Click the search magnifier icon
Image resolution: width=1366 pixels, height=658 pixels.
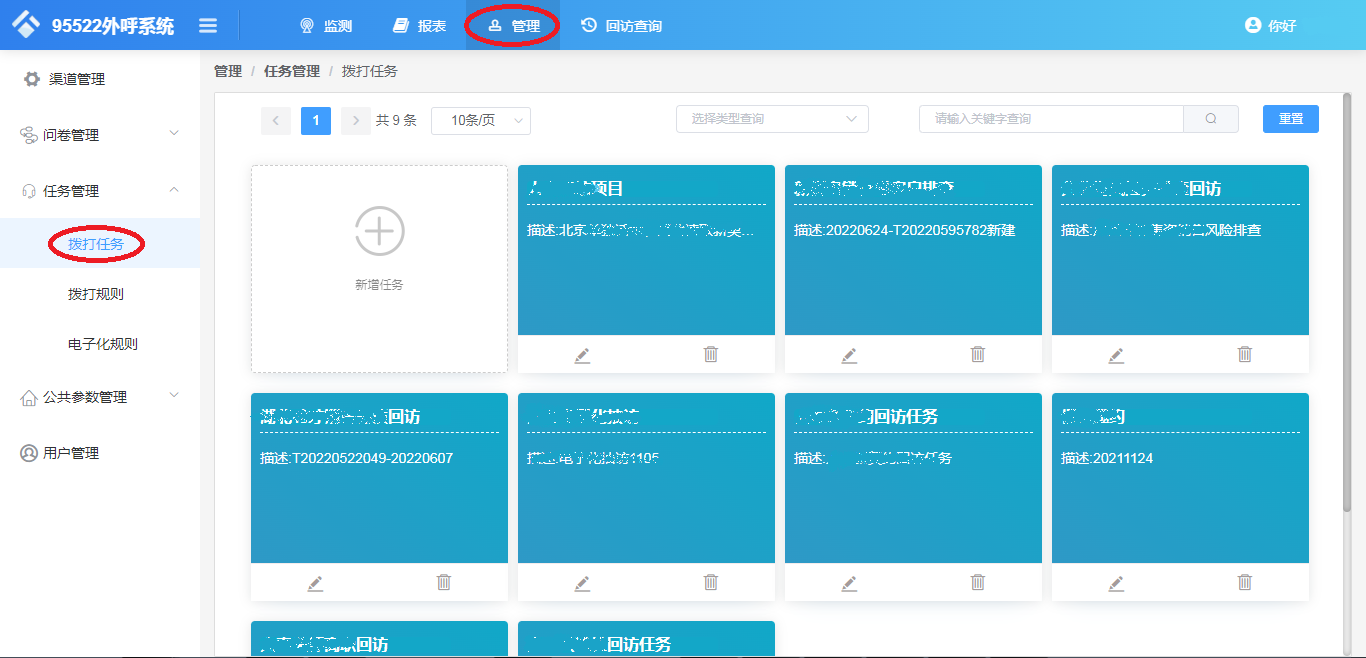(x=1210, y=118)
